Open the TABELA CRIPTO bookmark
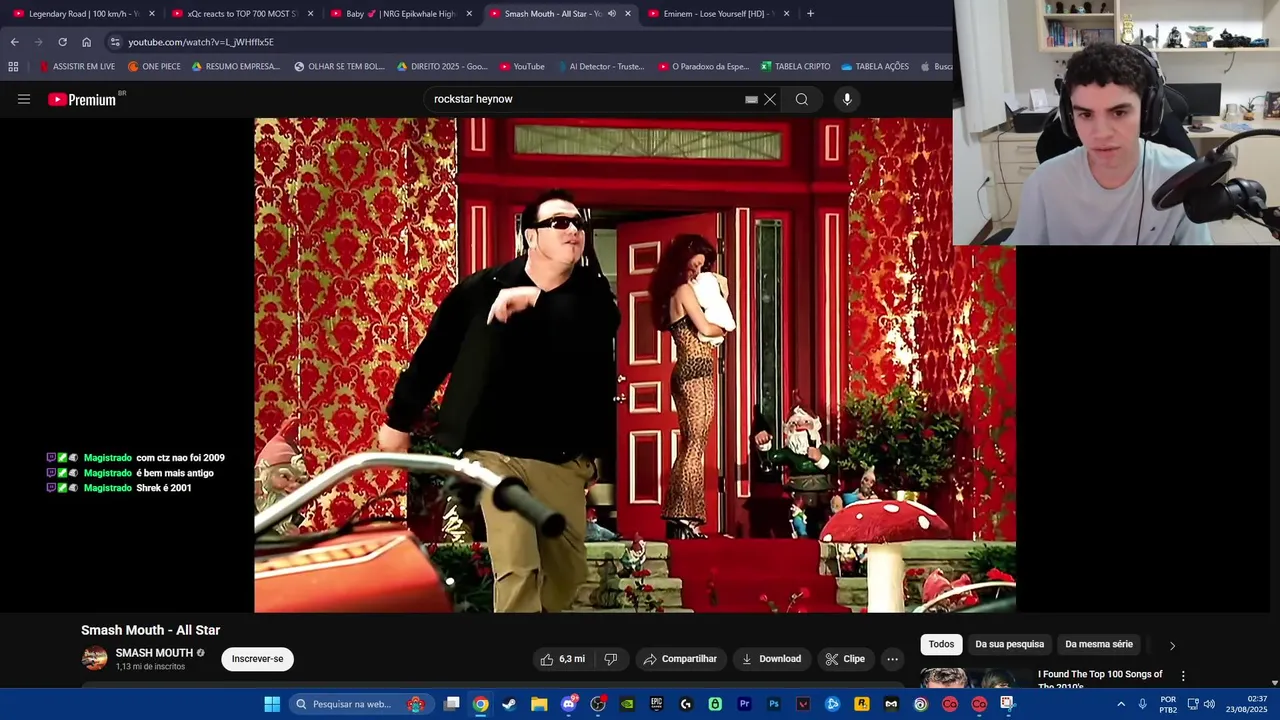The image size is (1280, 720). point(795,67)
